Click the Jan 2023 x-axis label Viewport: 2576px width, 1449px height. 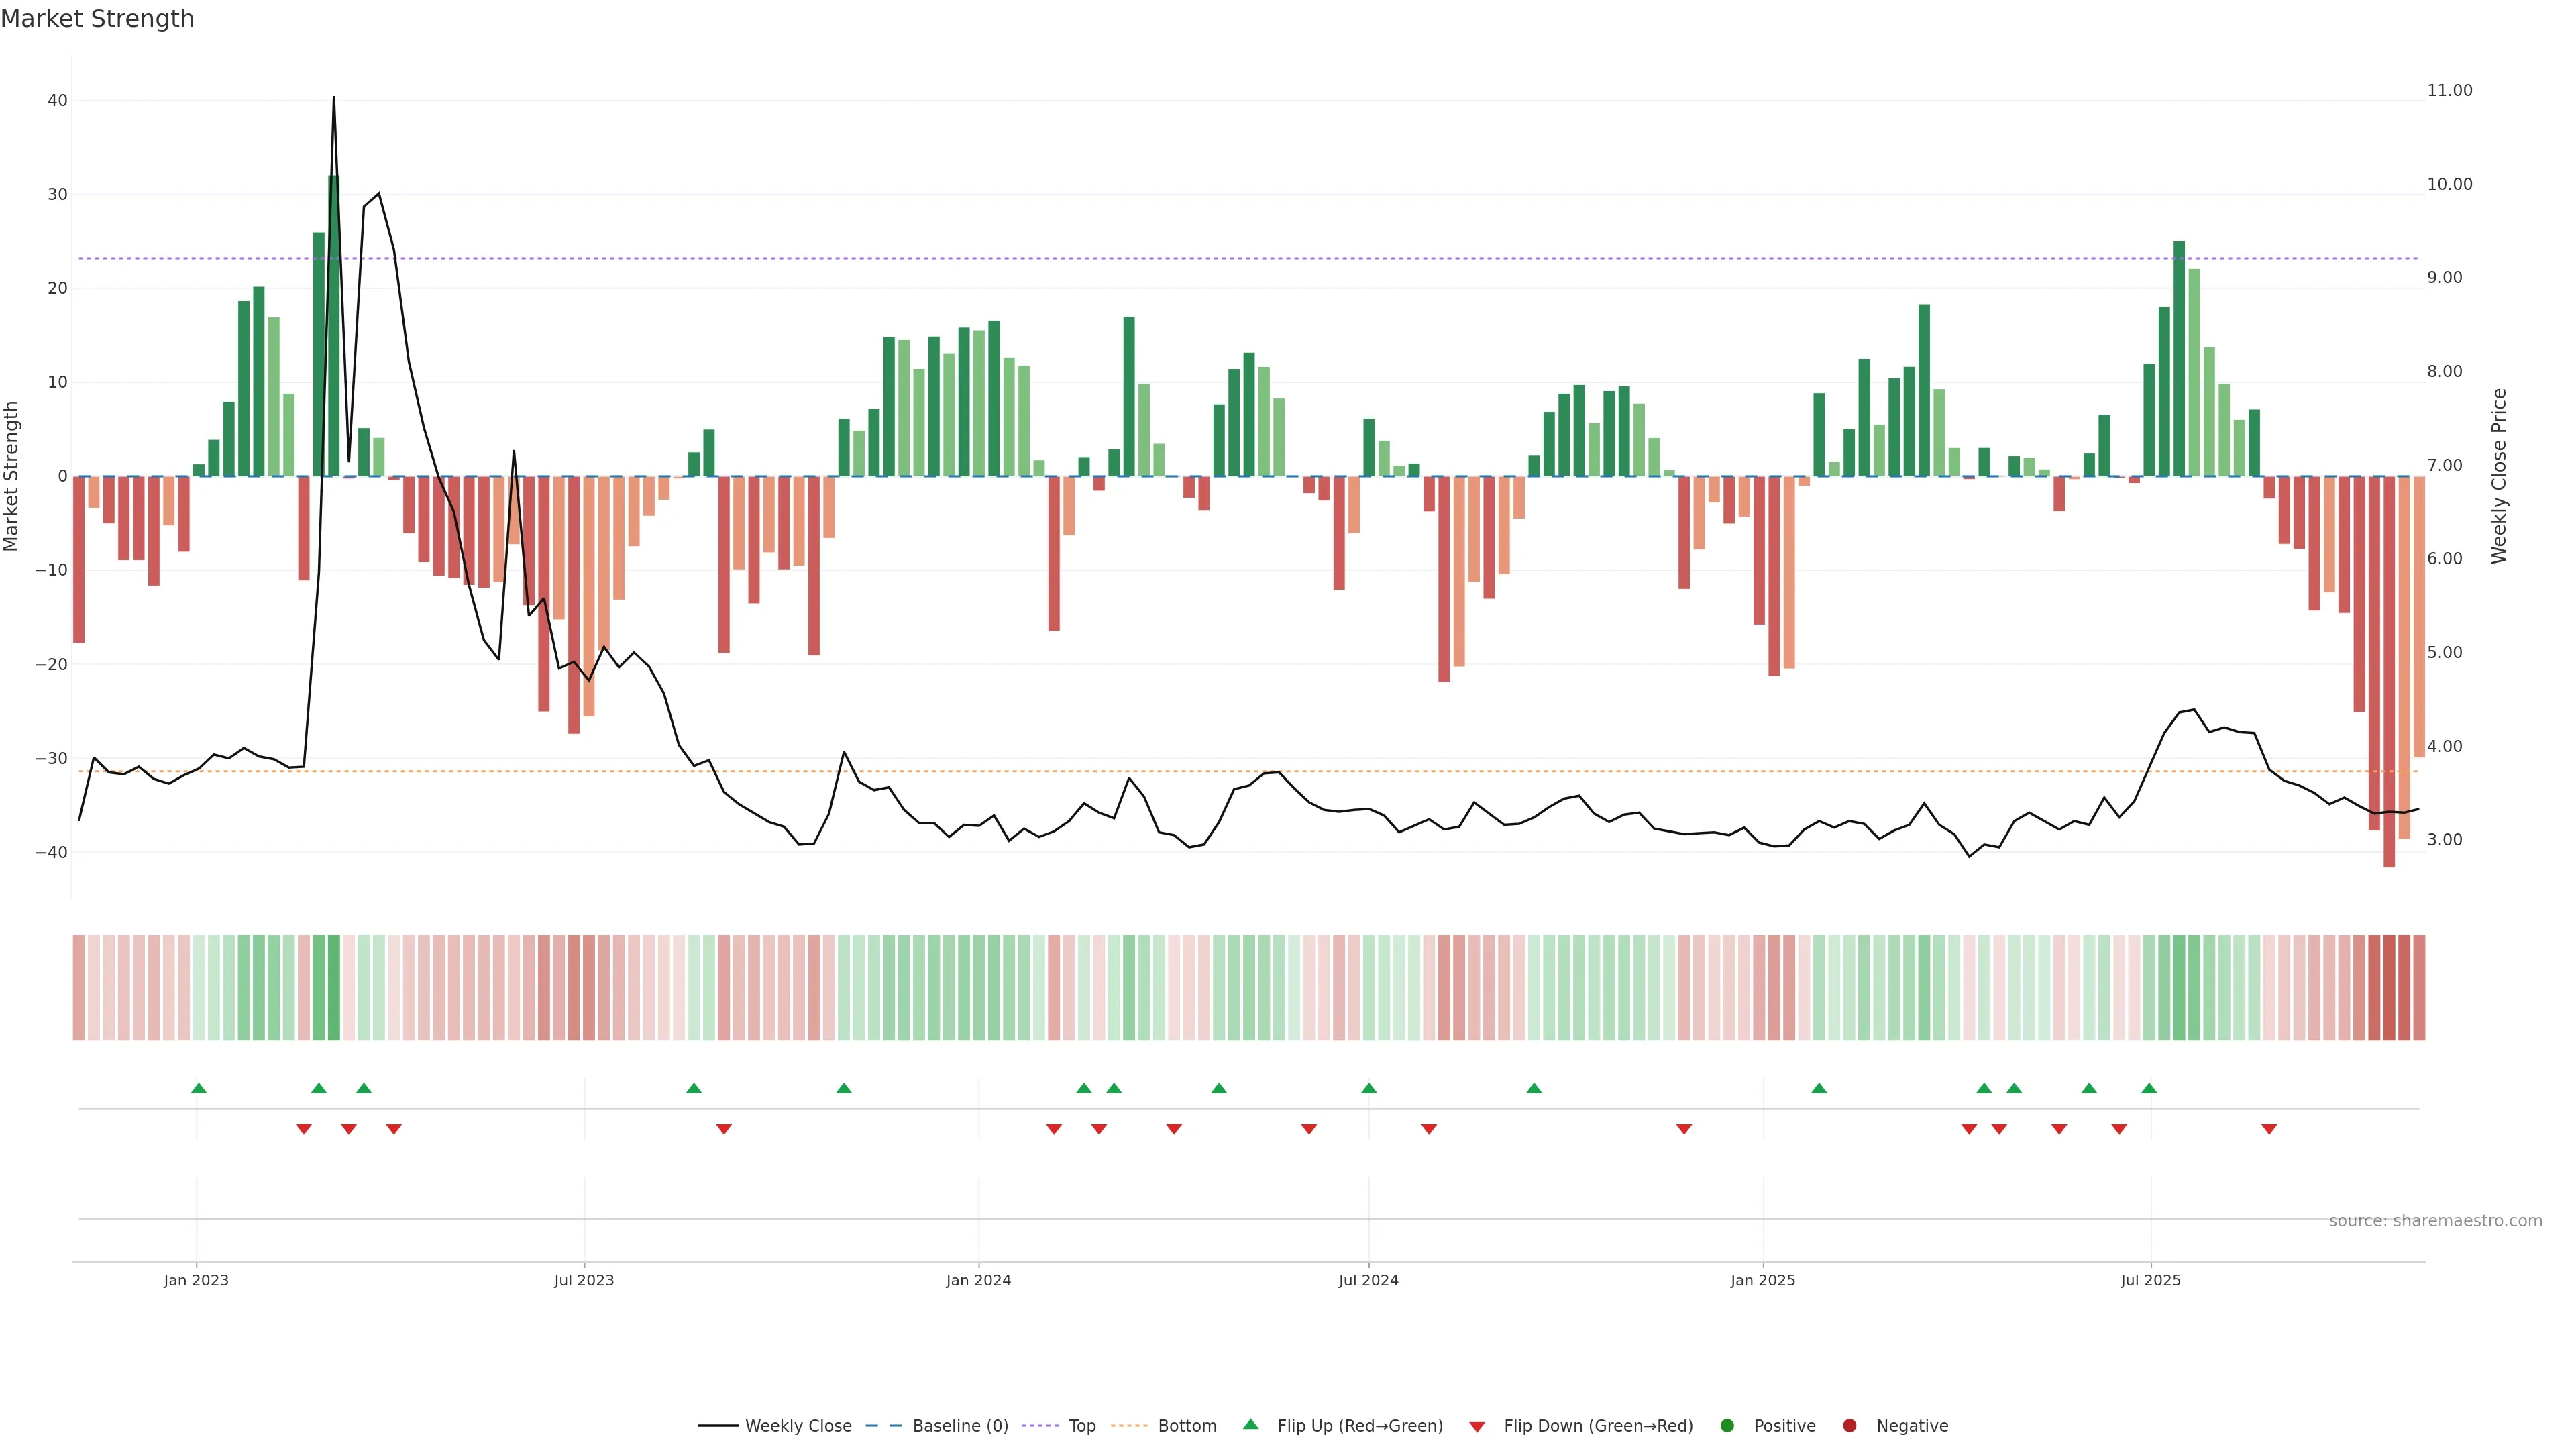(x=196, y=1280)
